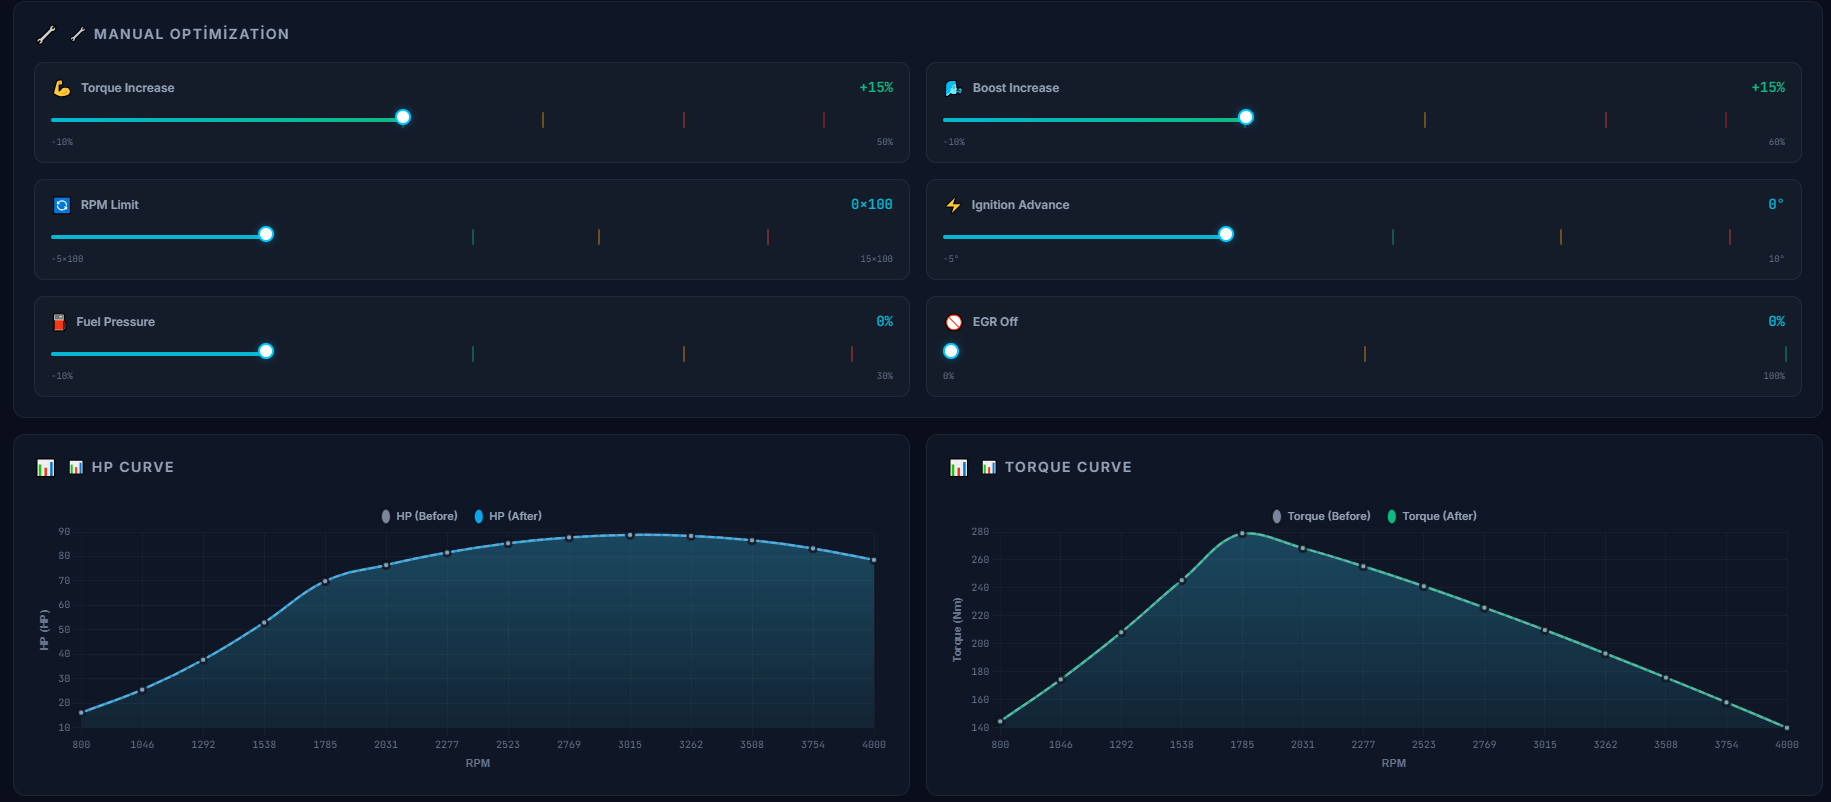The width and height of the screenshot is (1831, 802).
Task: Toggle HP (Before) series in legend
Action: 419,516
